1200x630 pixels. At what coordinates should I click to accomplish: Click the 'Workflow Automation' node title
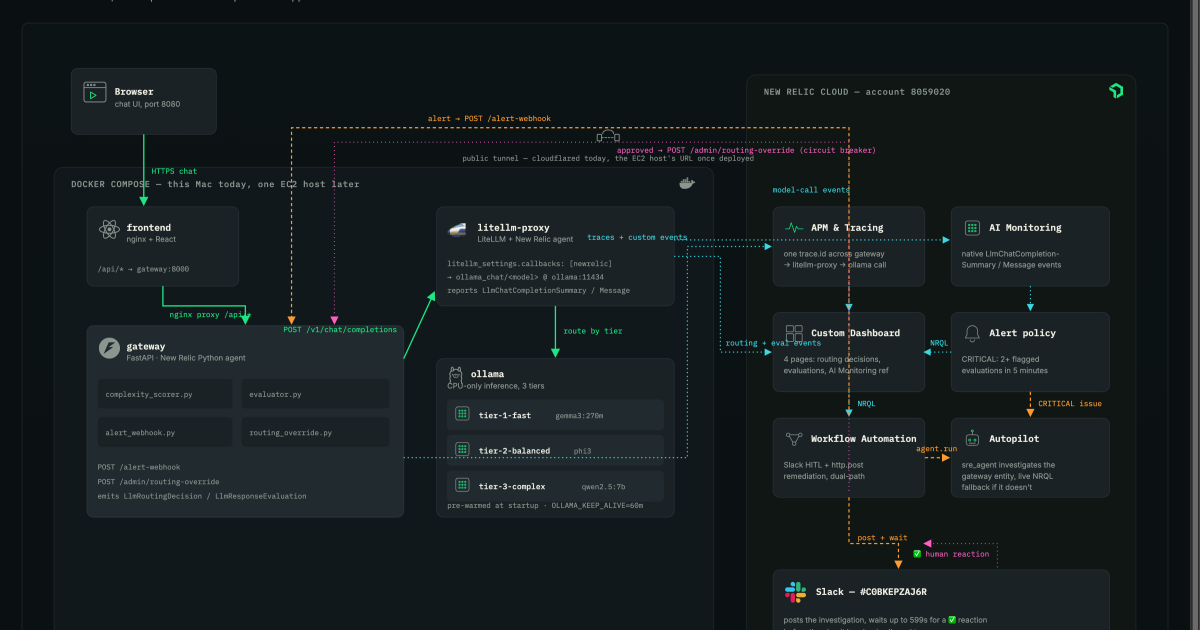864,439
